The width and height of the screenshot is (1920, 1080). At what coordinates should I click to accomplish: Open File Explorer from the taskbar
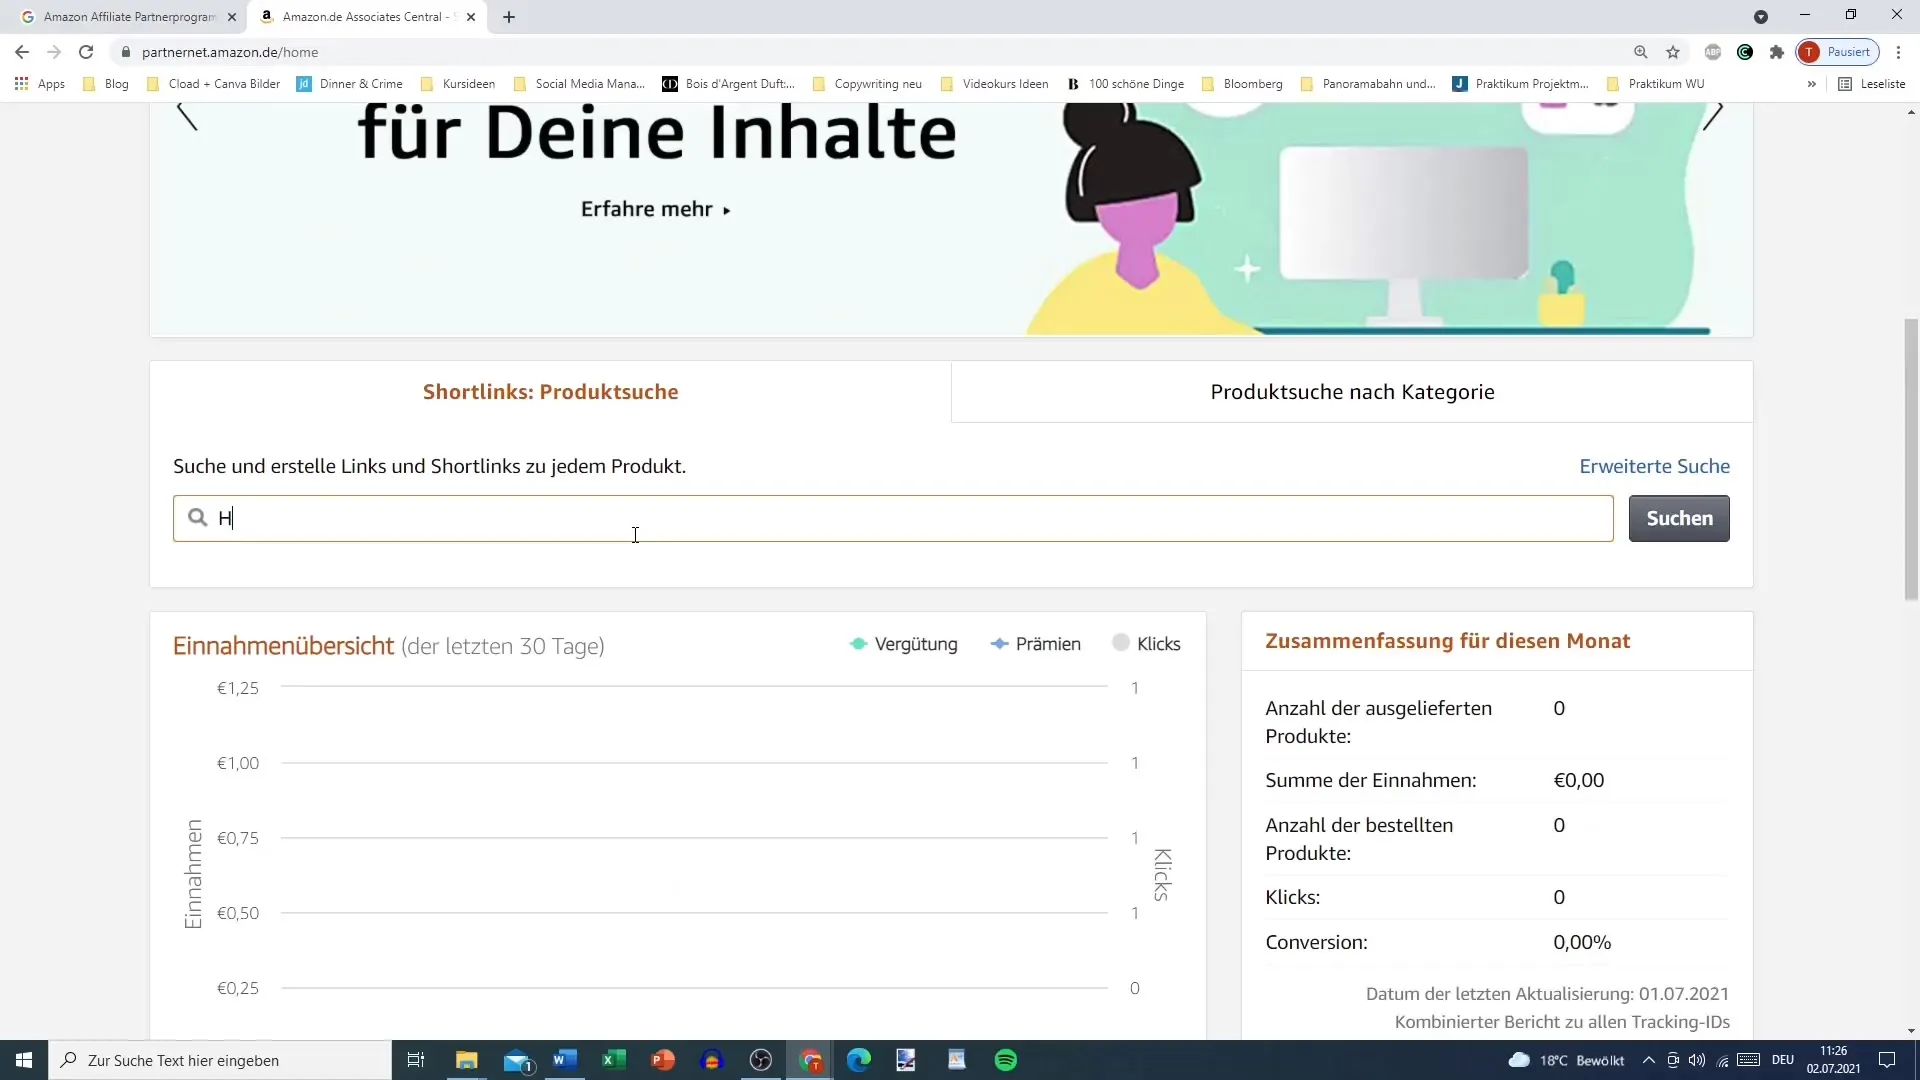[467, 1060]
